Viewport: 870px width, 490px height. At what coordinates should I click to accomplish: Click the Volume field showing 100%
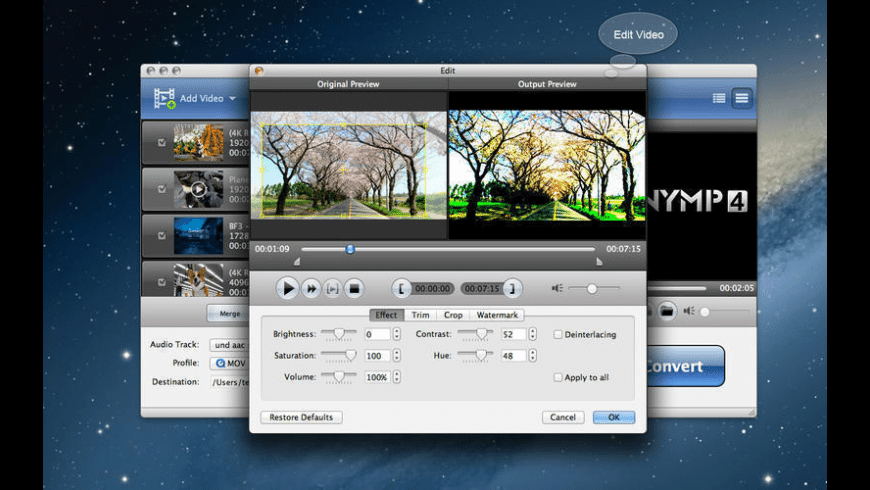[x=377, y=377]
